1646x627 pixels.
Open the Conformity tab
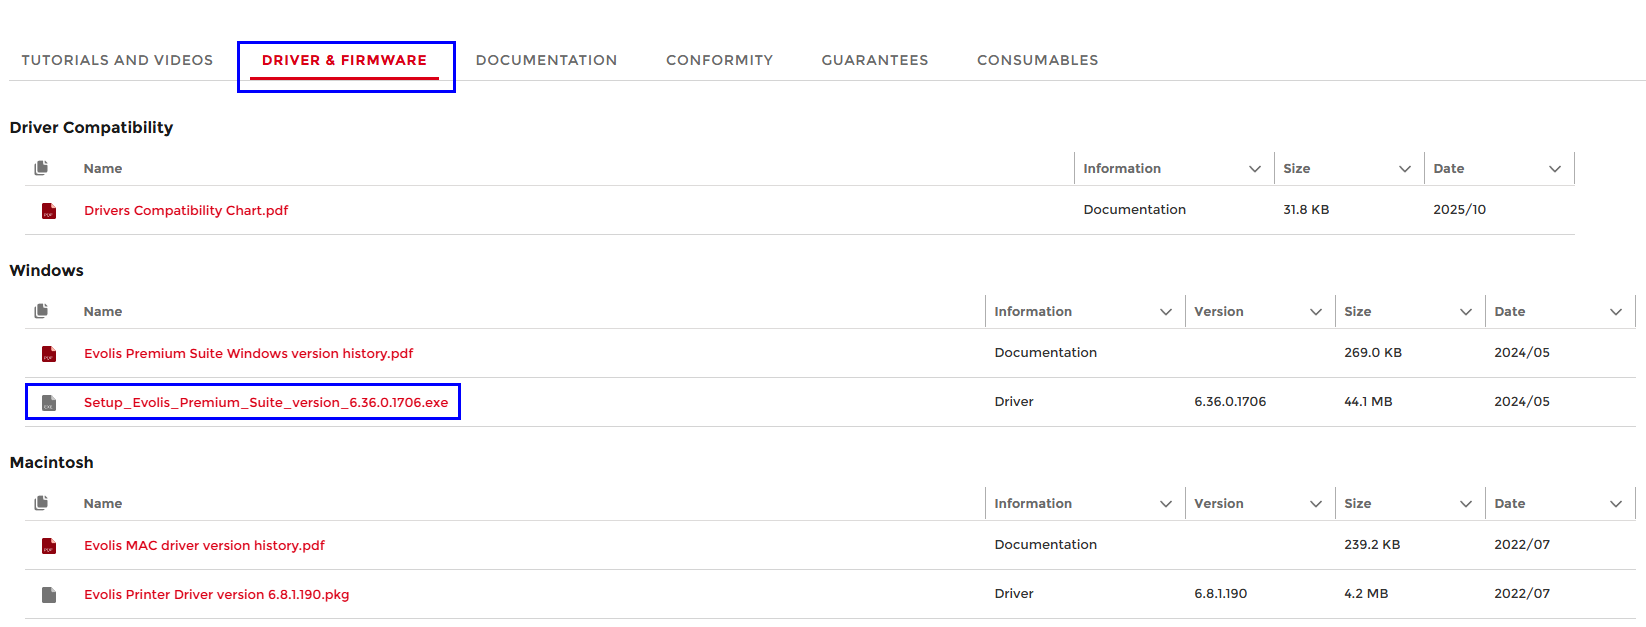[x=719, y=60]
